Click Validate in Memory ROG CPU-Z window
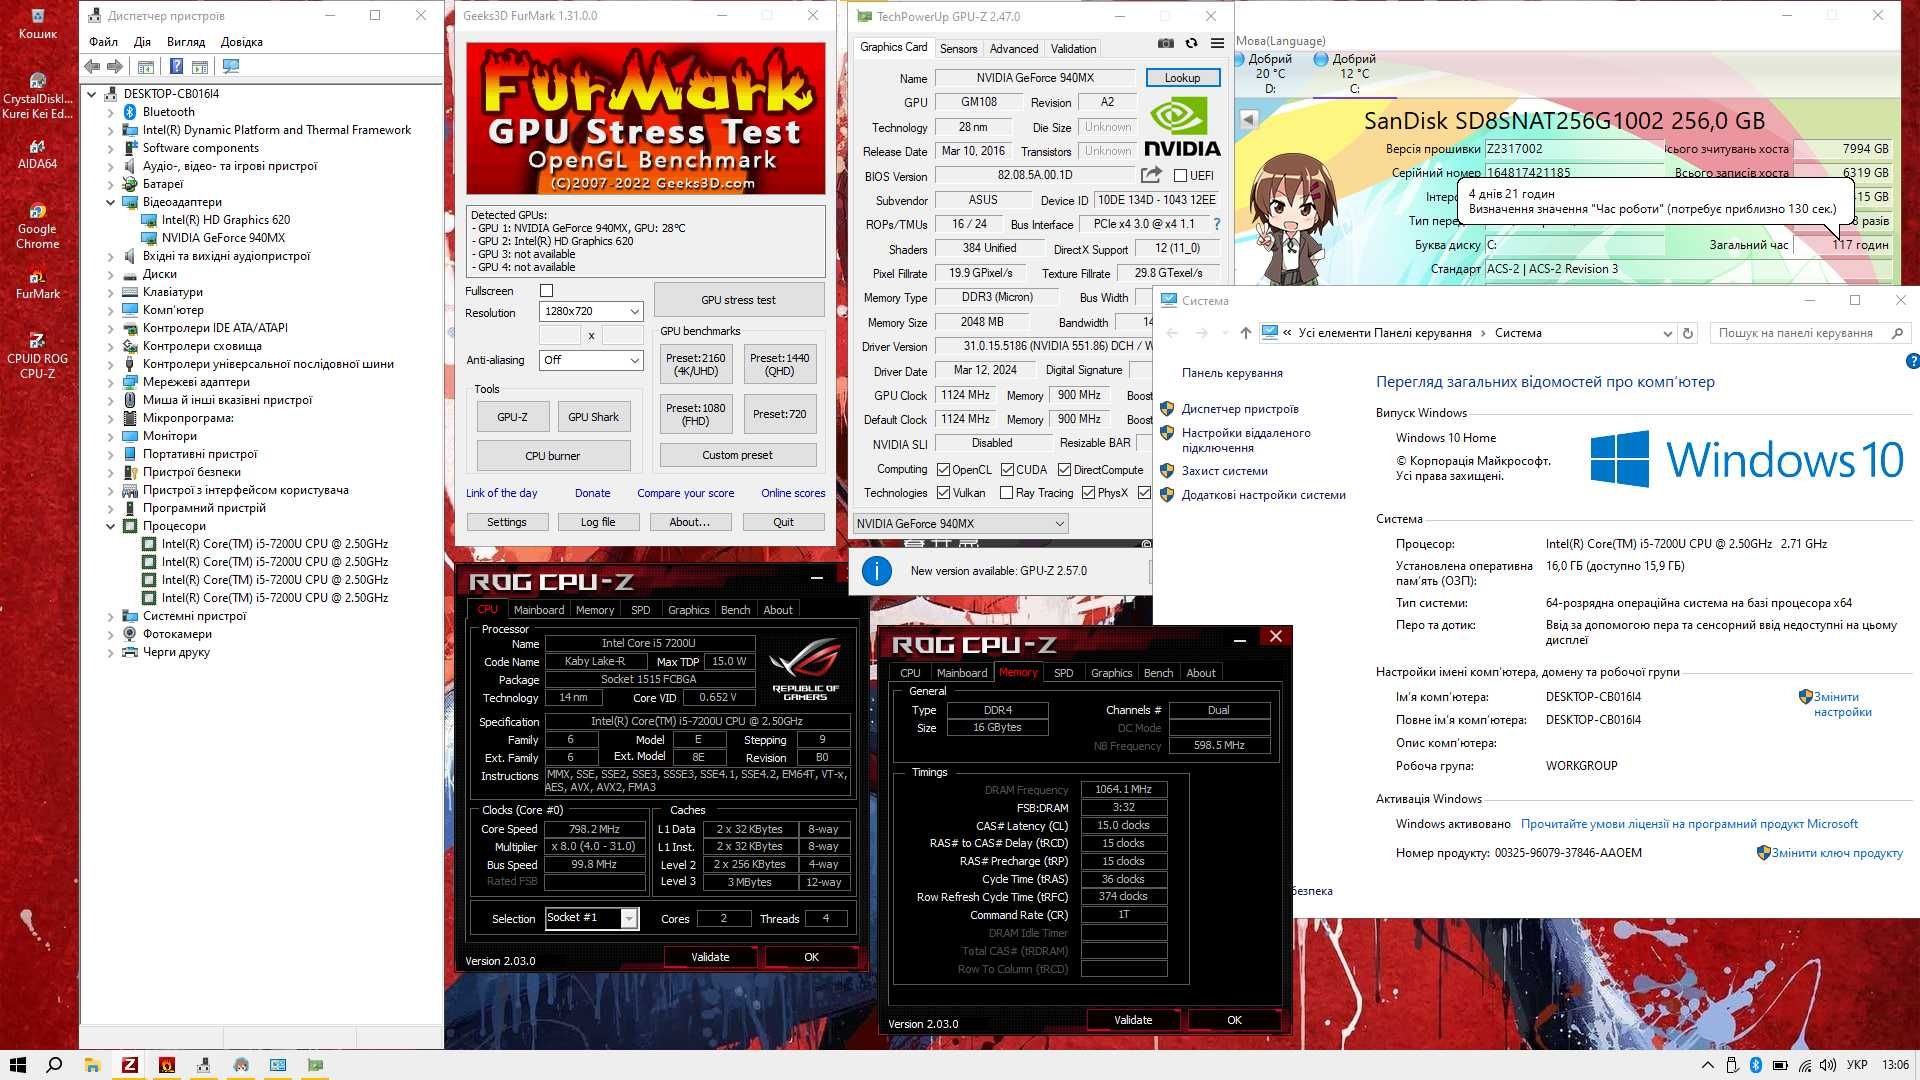 coord(1132,1020)
